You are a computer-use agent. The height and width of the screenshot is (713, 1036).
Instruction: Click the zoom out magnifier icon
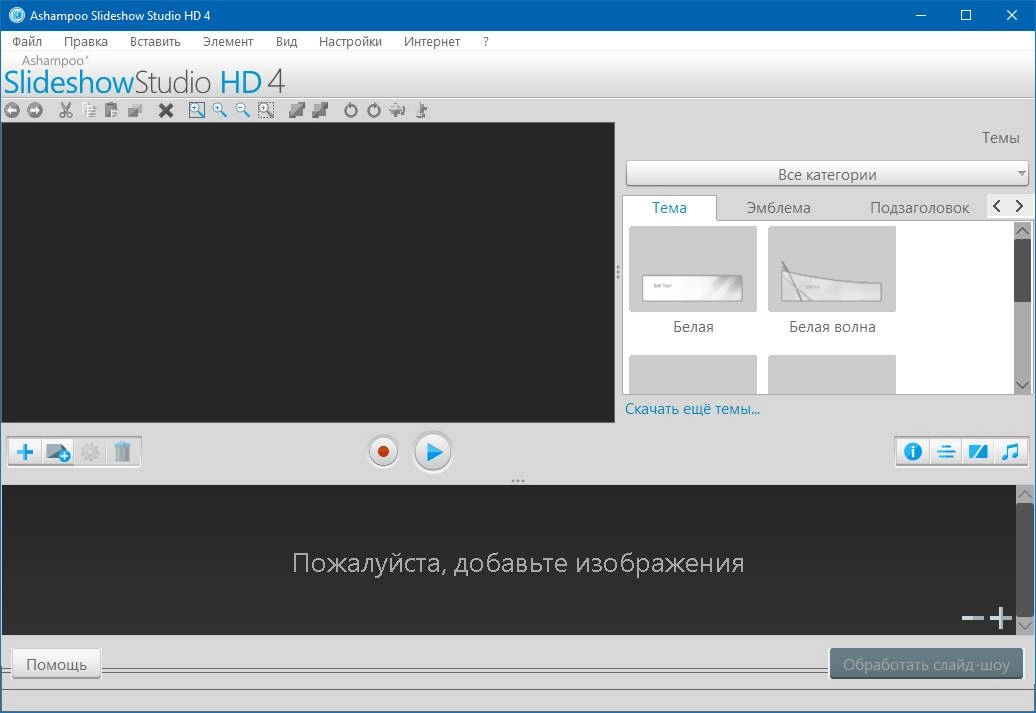click(x=242, y=110)
